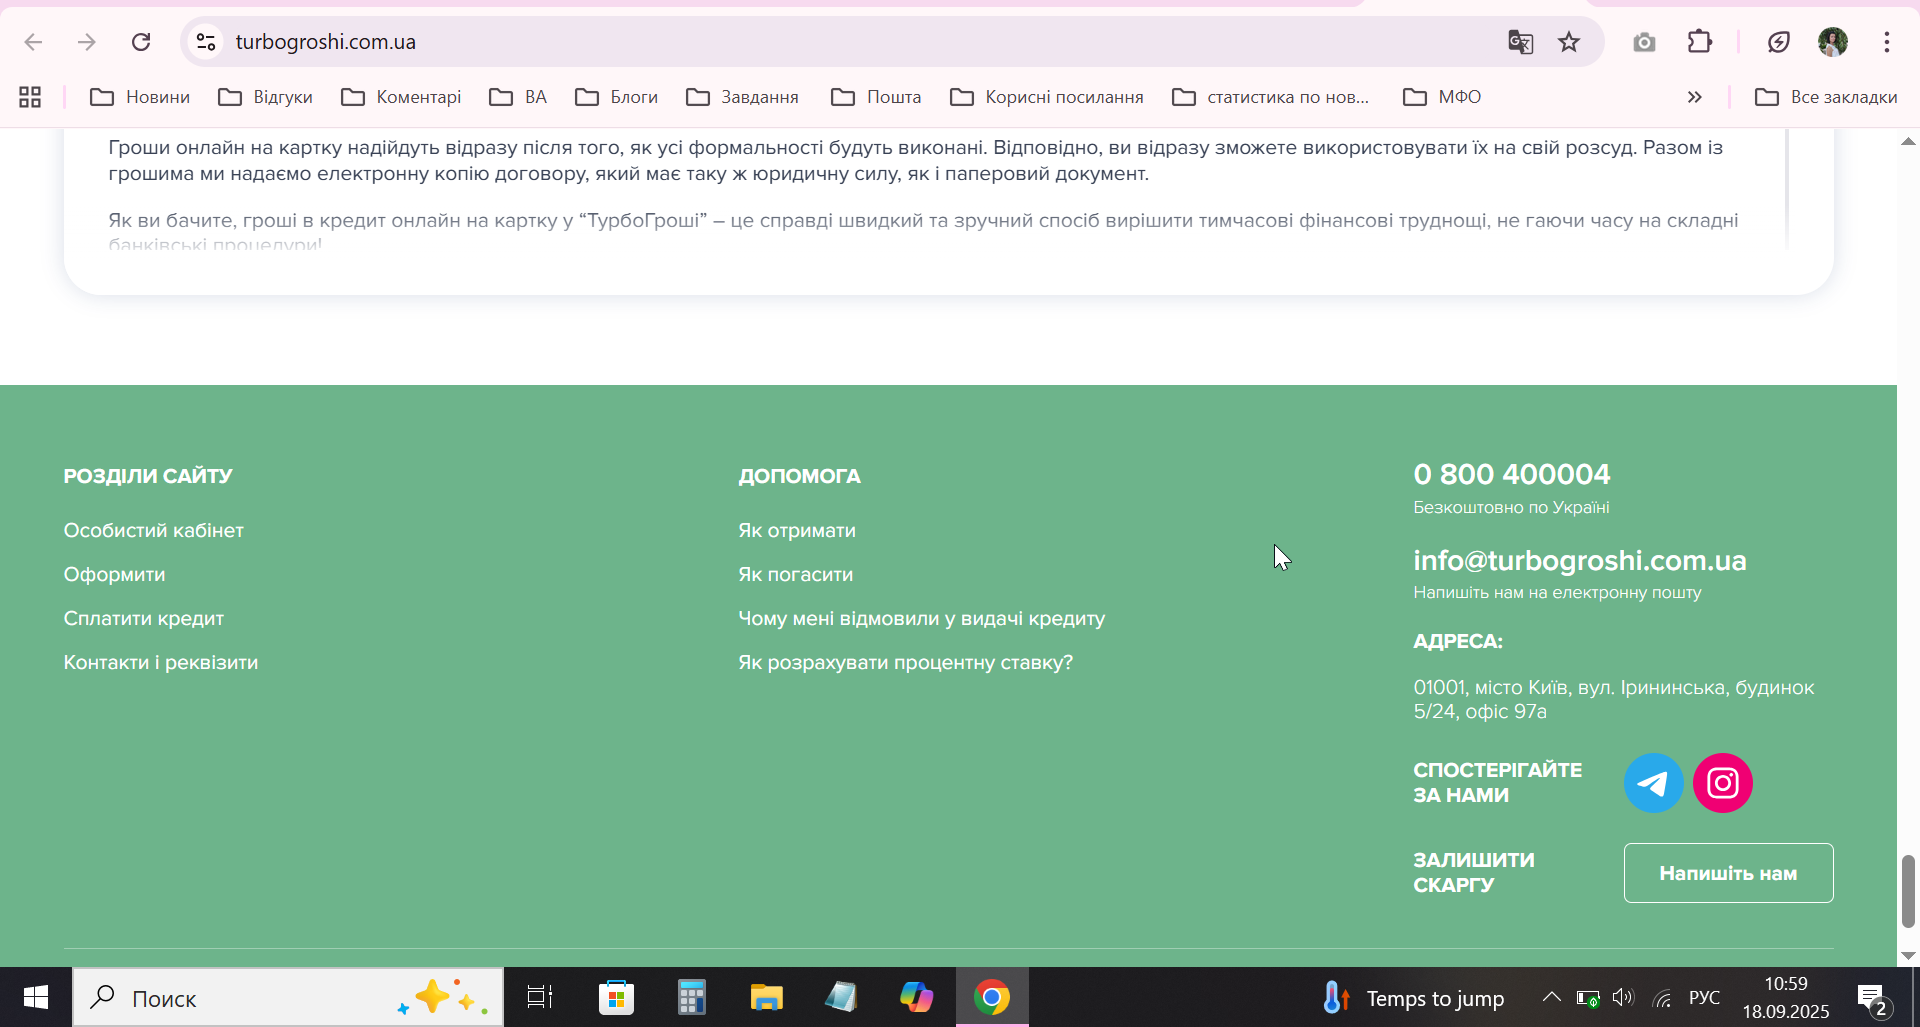Open the Chrome profile avatar
This screenshot has width=1920, height=1027.
1833,42
